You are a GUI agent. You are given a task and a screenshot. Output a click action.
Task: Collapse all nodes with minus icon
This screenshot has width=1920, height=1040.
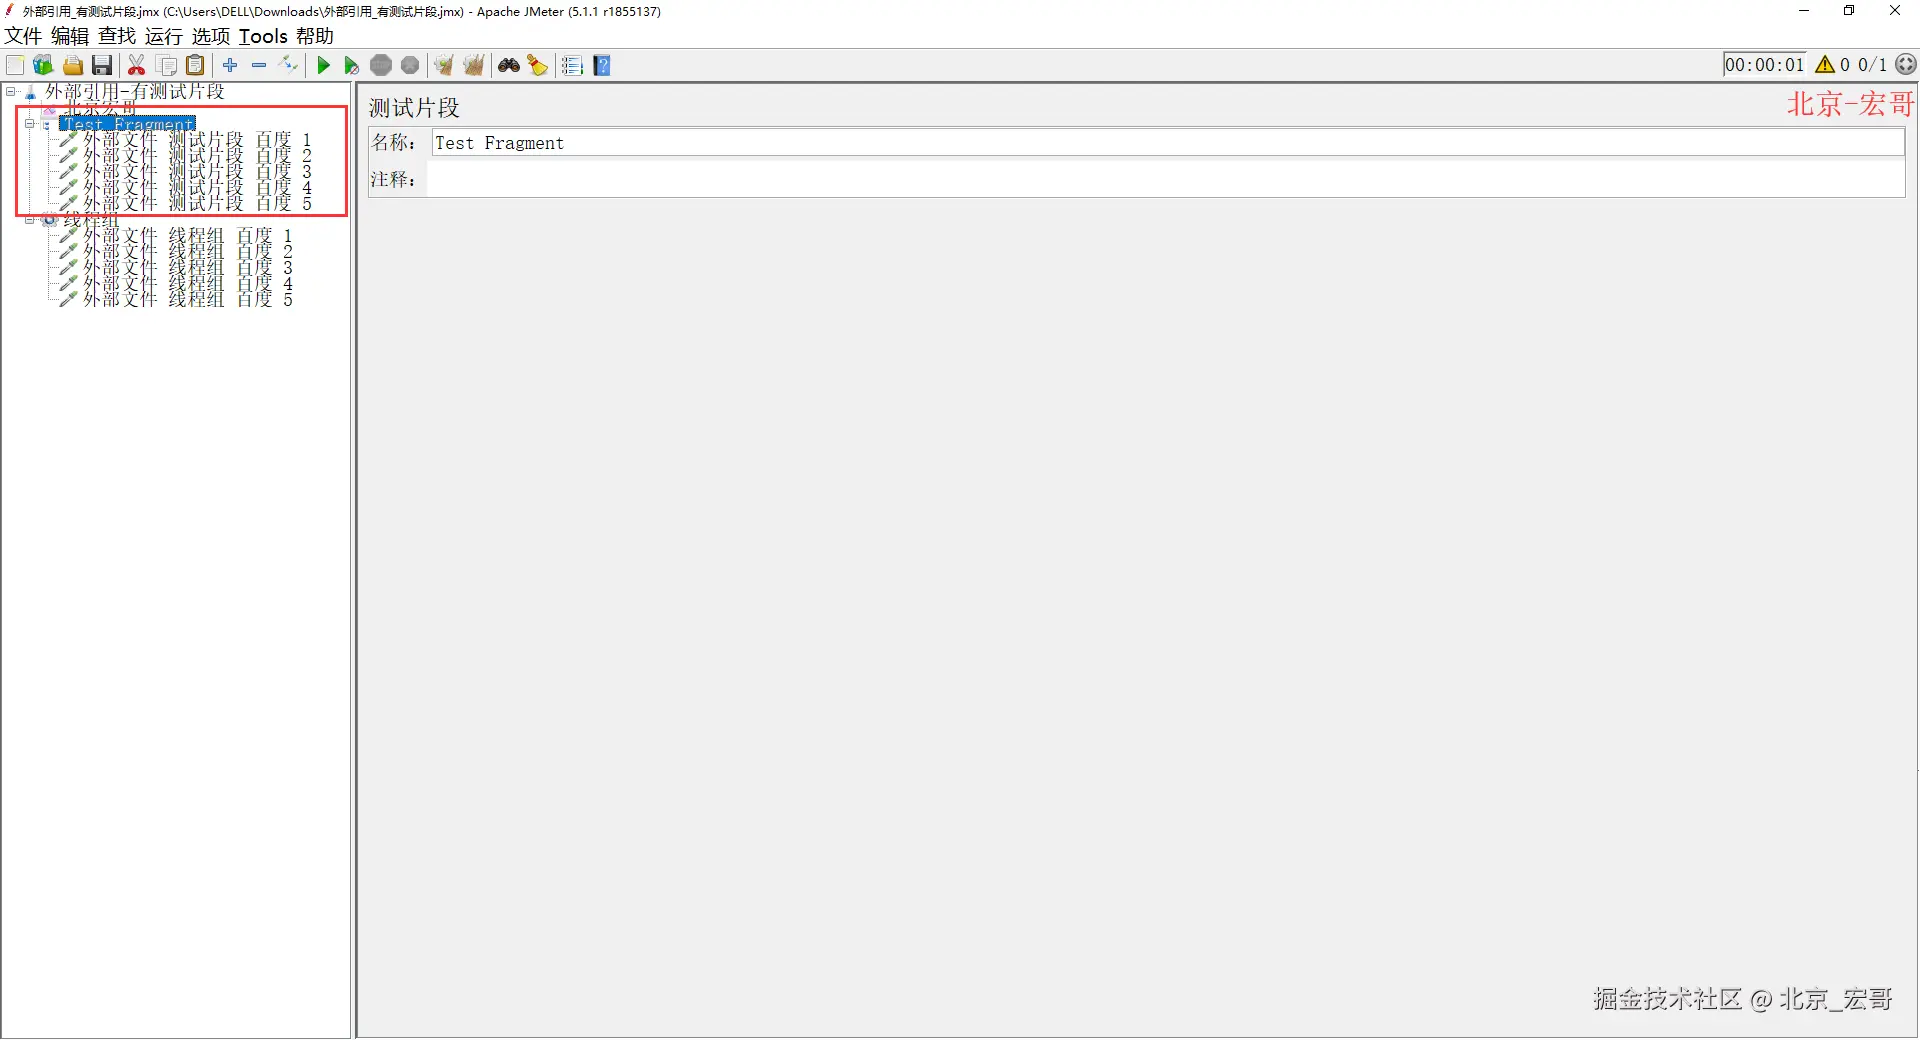click(x=259, y=65)
